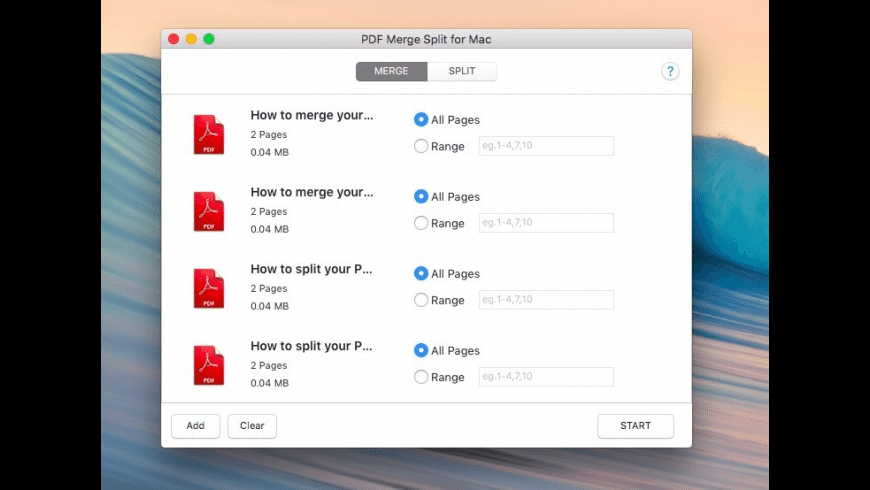Select the first PDF file icon
The width and height of the screenshot is (870, 490).
click(208, 134)
